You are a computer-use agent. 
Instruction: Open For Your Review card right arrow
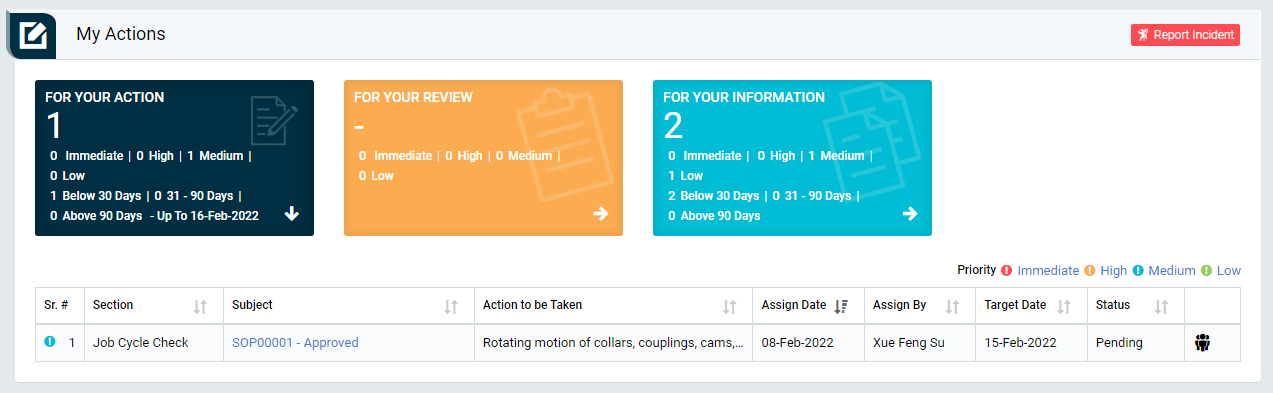click(x=600, y=214)
